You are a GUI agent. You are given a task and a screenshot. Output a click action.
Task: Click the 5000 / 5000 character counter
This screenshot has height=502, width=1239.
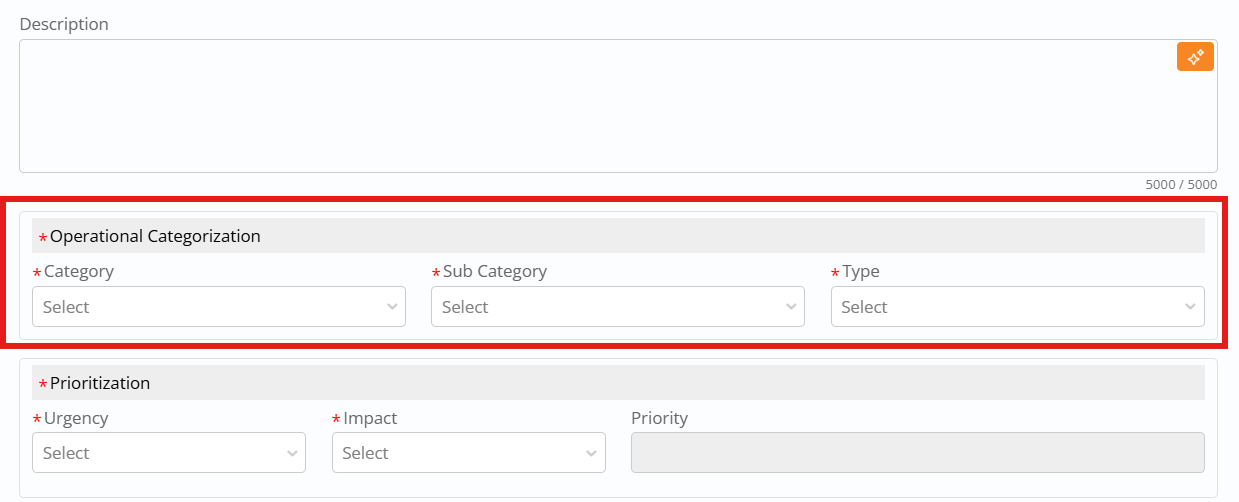point(1181,185)
